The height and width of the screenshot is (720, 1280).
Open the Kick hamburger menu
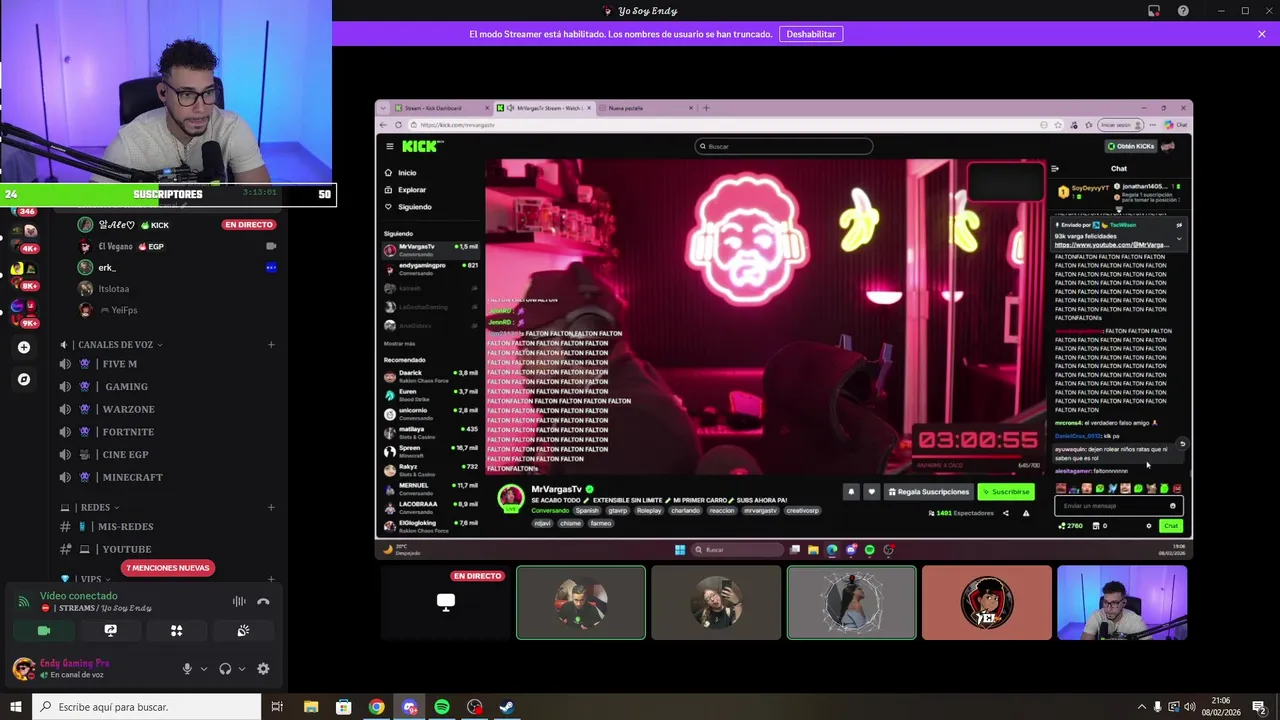390,146
